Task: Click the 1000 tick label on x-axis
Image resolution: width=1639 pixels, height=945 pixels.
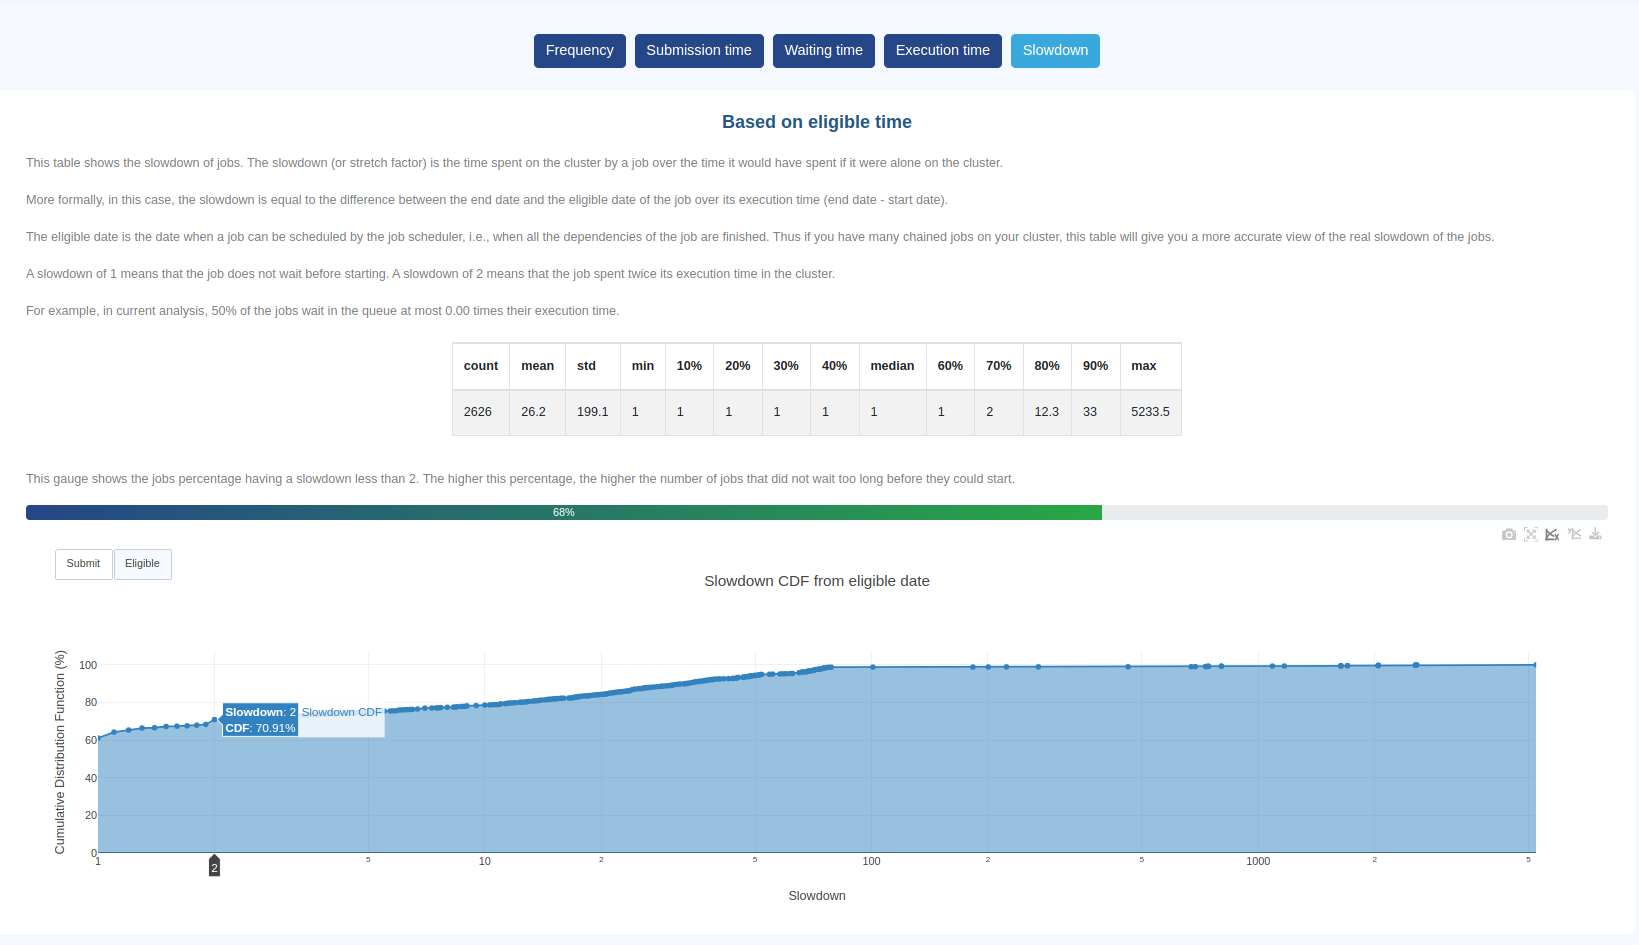Action: 1257,861
